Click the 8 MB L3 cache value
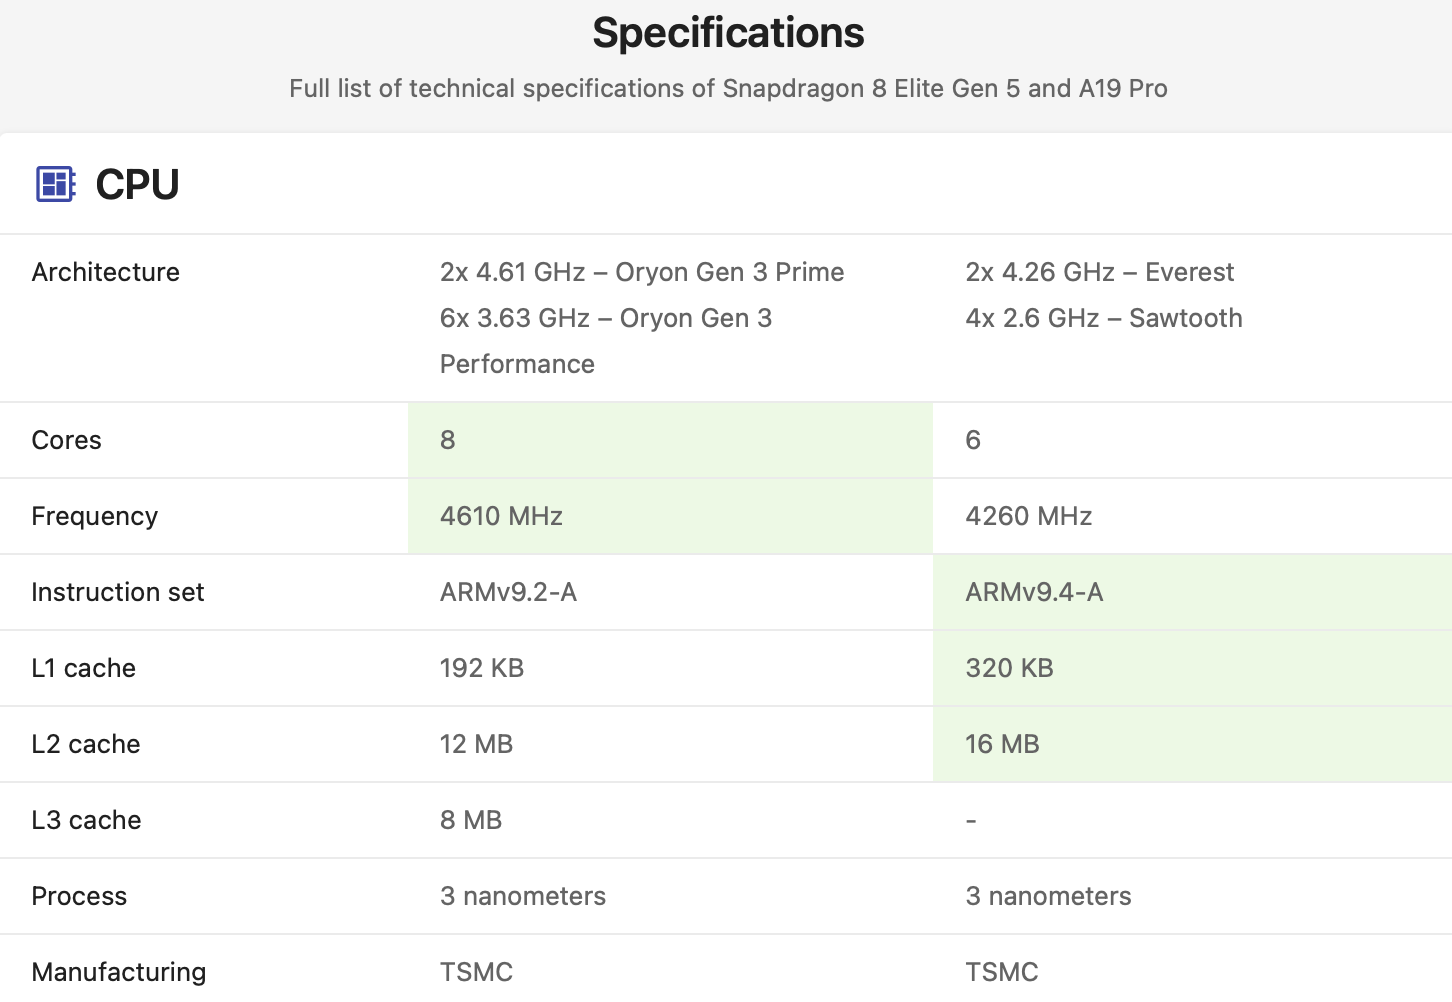 (x=471, y=820)
